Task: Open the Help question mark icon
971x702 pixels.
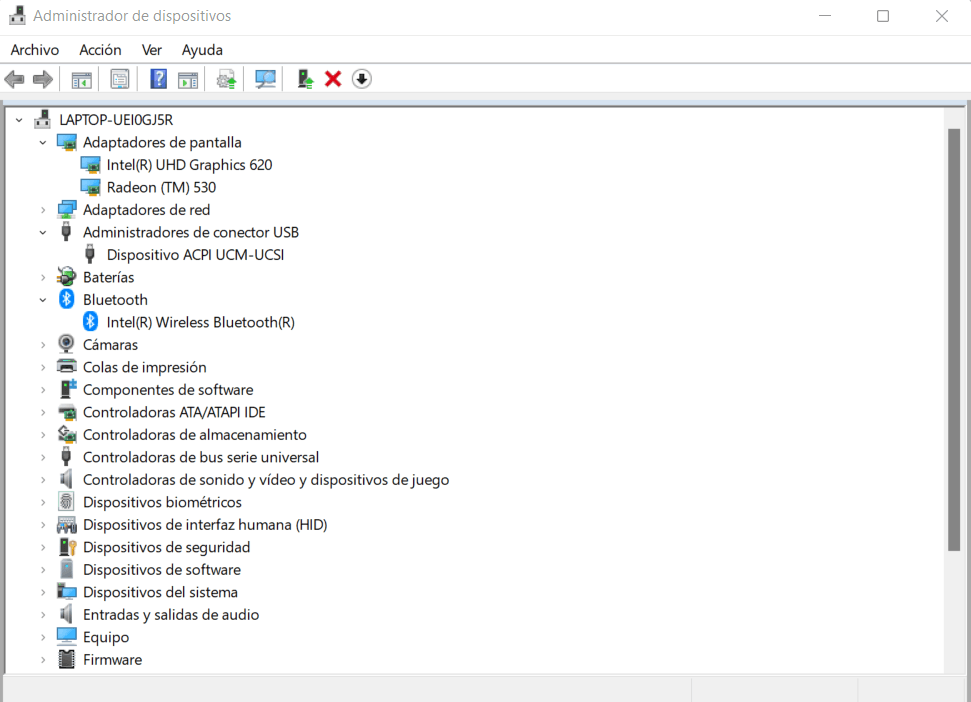Action: pyautogui.click(x=159, y=79)
